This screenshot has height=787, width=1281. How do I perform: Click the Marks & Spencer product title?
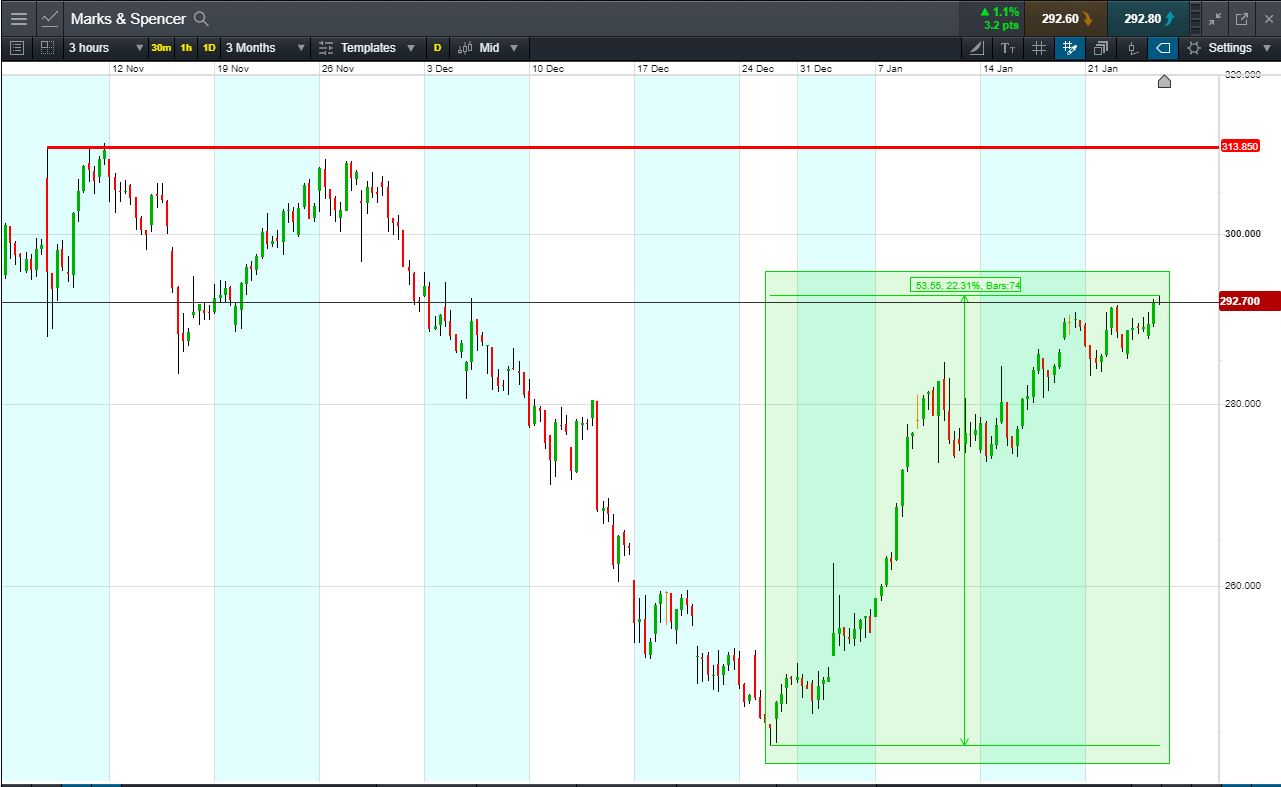128,18
